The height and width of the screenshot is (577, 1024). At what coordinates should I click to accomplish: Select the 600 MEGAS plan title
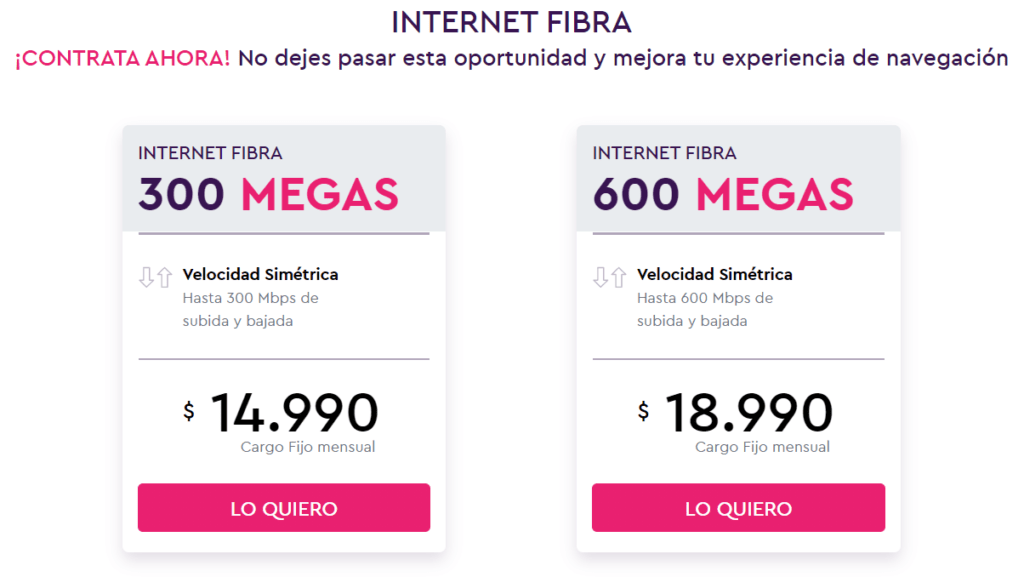723,194
